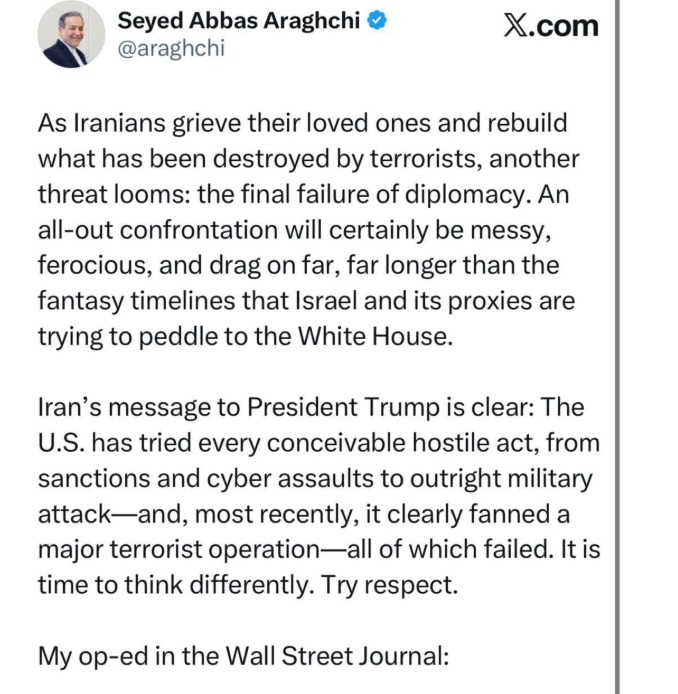The image size is (678, 694).
Task: Open Seyed Abbas Araghchi's profile photo
Action: point(71,35)
